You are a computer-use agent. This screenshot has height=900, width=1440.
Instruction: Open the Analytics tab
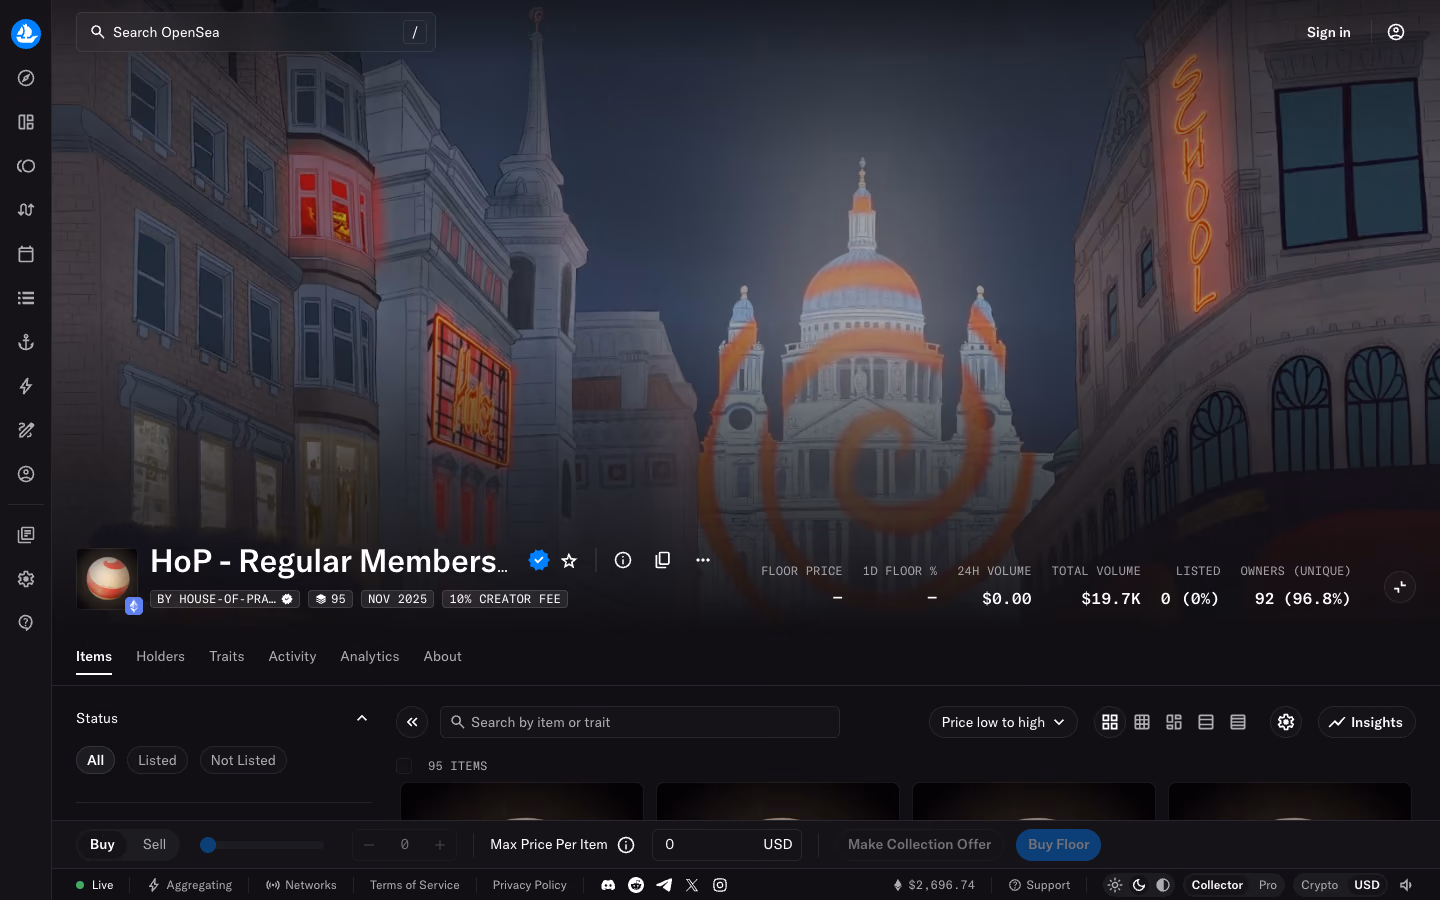click(370, 656)
